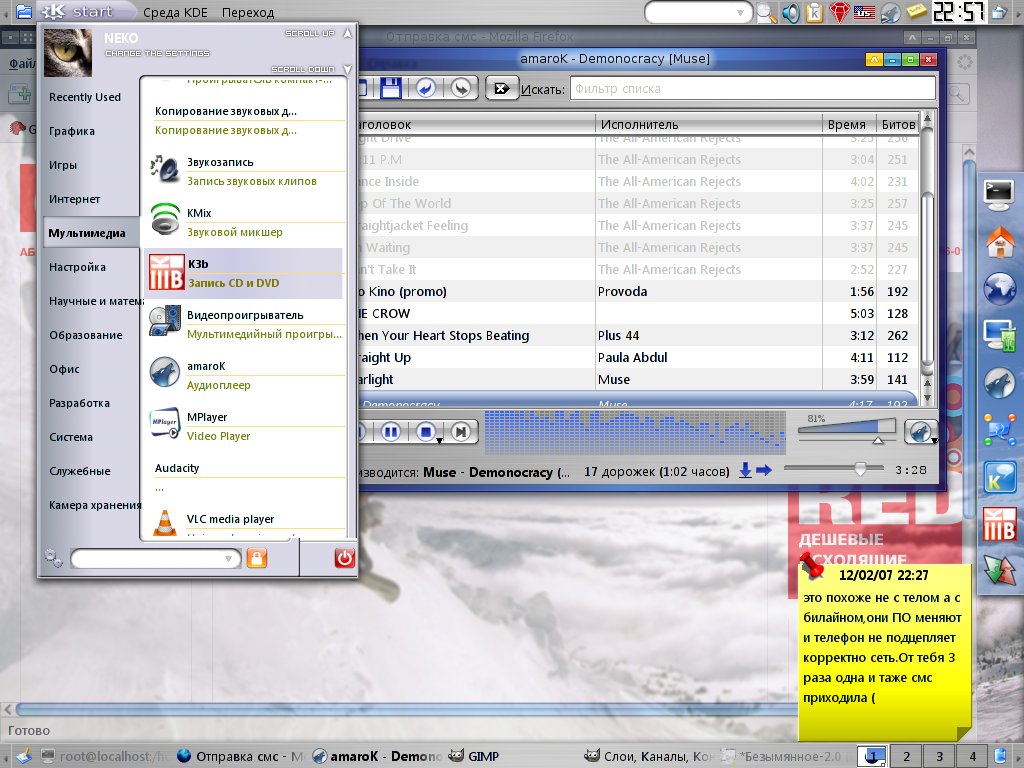
Task: Open the Офис menu category
Action: (64, 369)
